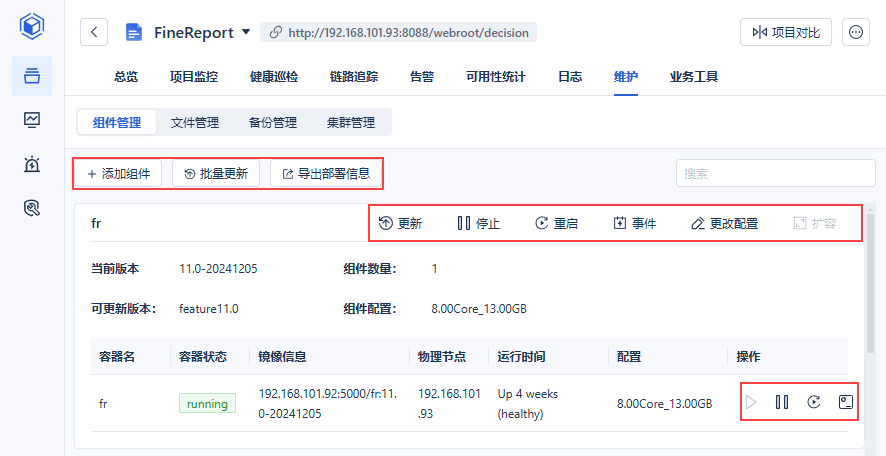Switch to the 日志 tab
Screen dimensions: 886x456
pos(570,77)
